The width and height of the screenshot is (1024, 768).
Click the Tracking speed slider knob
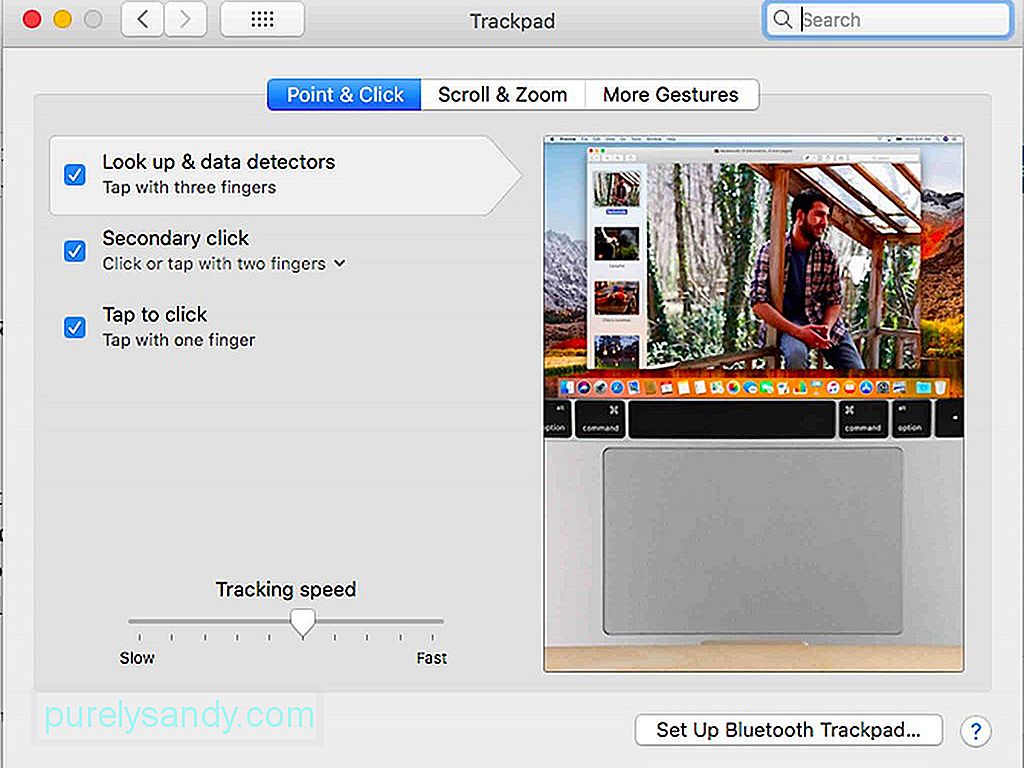(302, 623)
